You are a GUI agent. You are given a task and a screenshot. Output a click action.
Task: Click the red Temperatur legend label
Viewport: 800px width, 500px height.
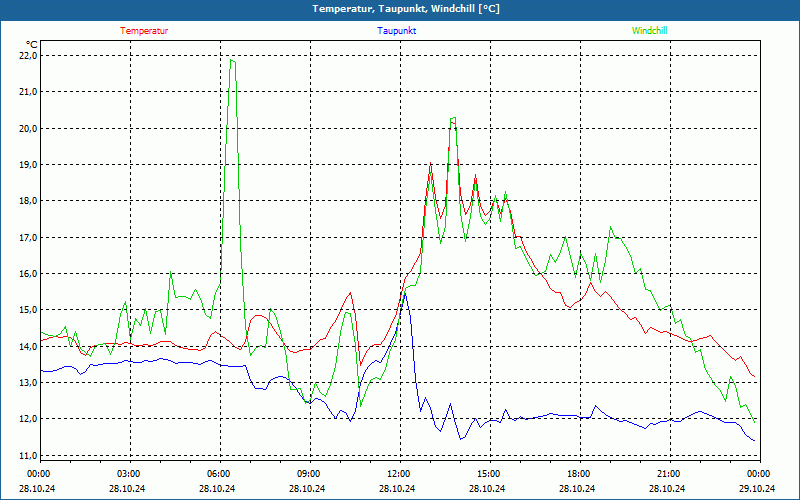point(144,31)
